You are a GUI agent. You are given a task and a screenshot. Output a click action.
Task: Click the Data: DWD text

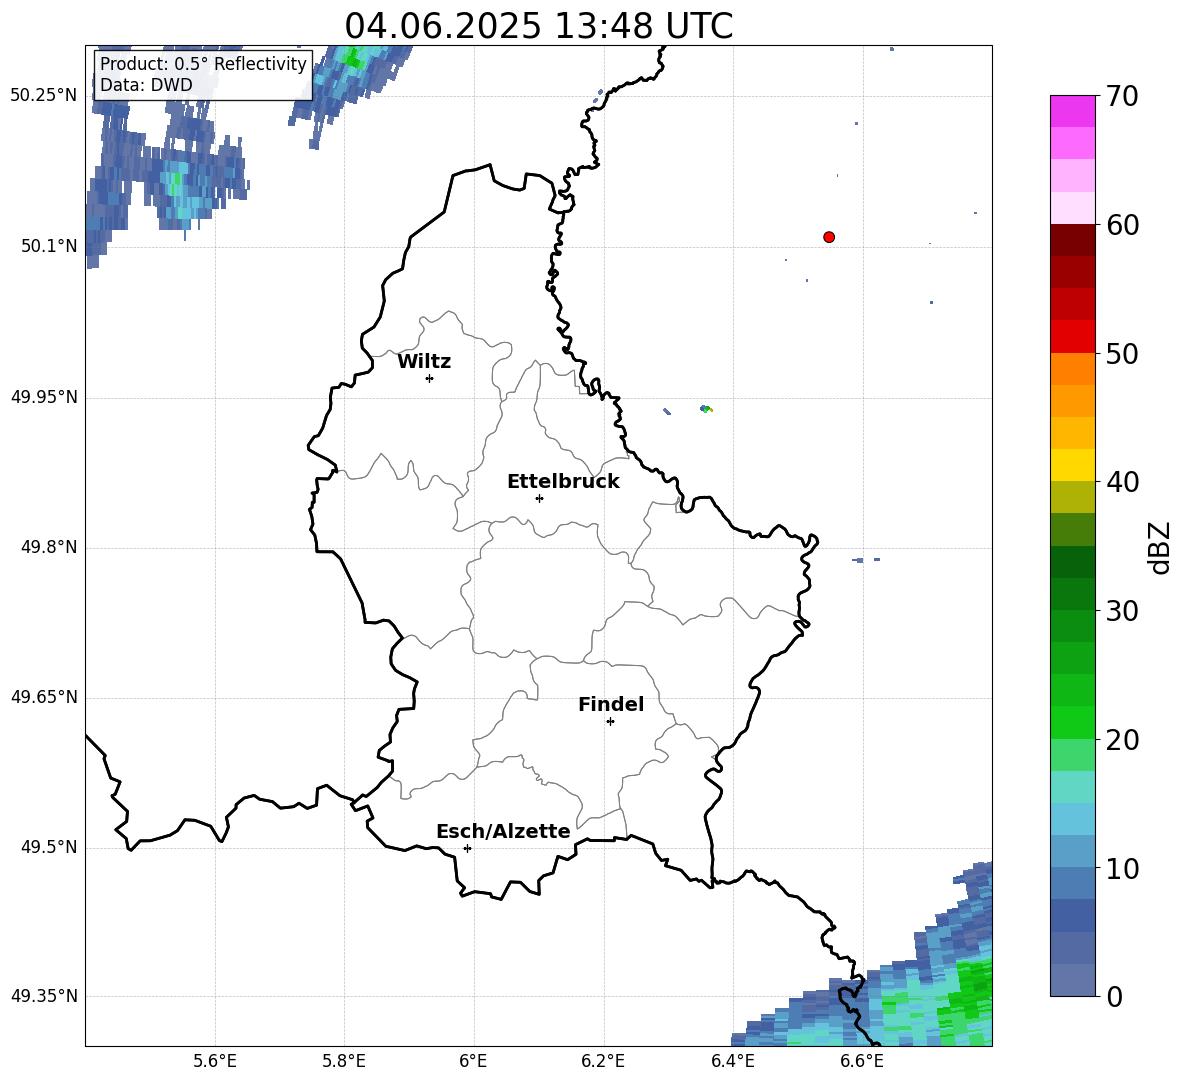(146, 85)
